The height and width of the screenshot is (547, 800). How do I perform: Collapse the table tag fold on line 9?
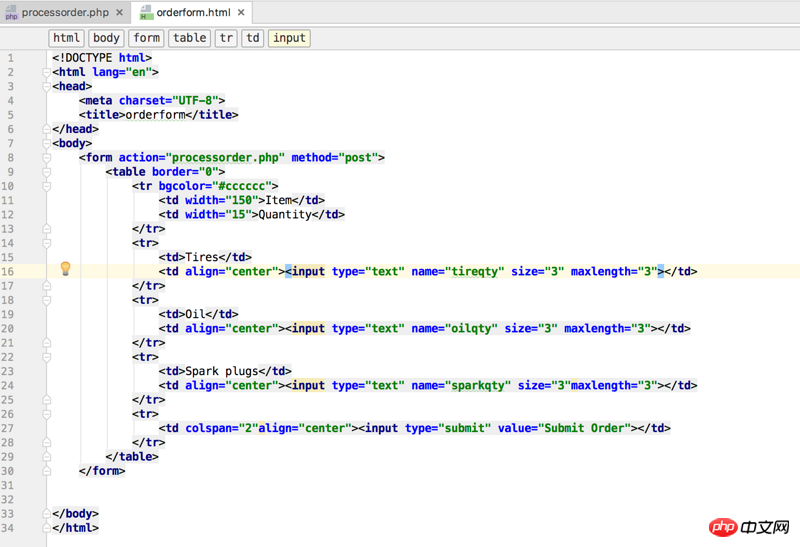[x=46, y=172]
